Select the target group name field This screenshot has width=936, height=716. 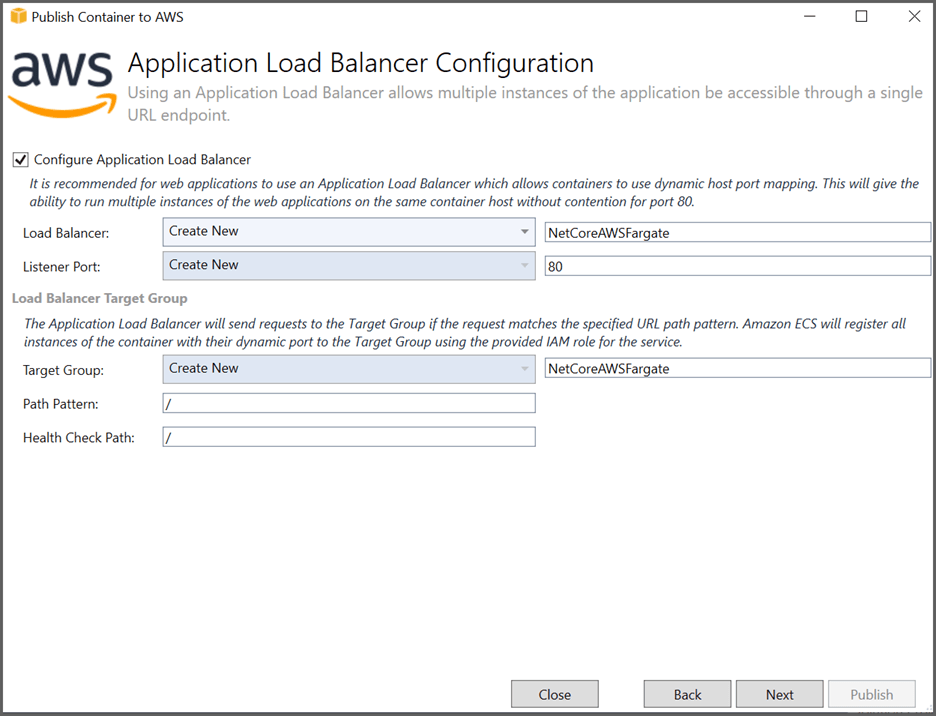click(x=736, y=368)
